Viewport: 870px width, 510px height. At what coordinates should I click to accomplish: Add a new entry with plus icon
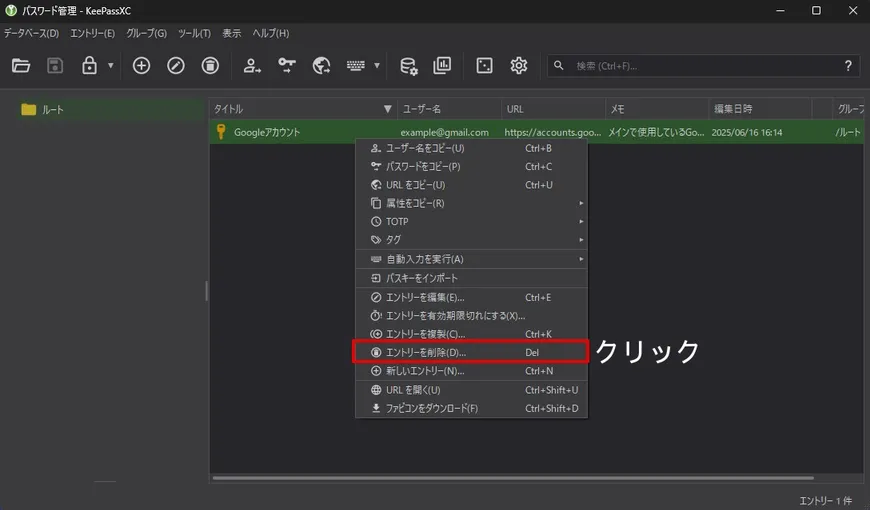(141, 65)
